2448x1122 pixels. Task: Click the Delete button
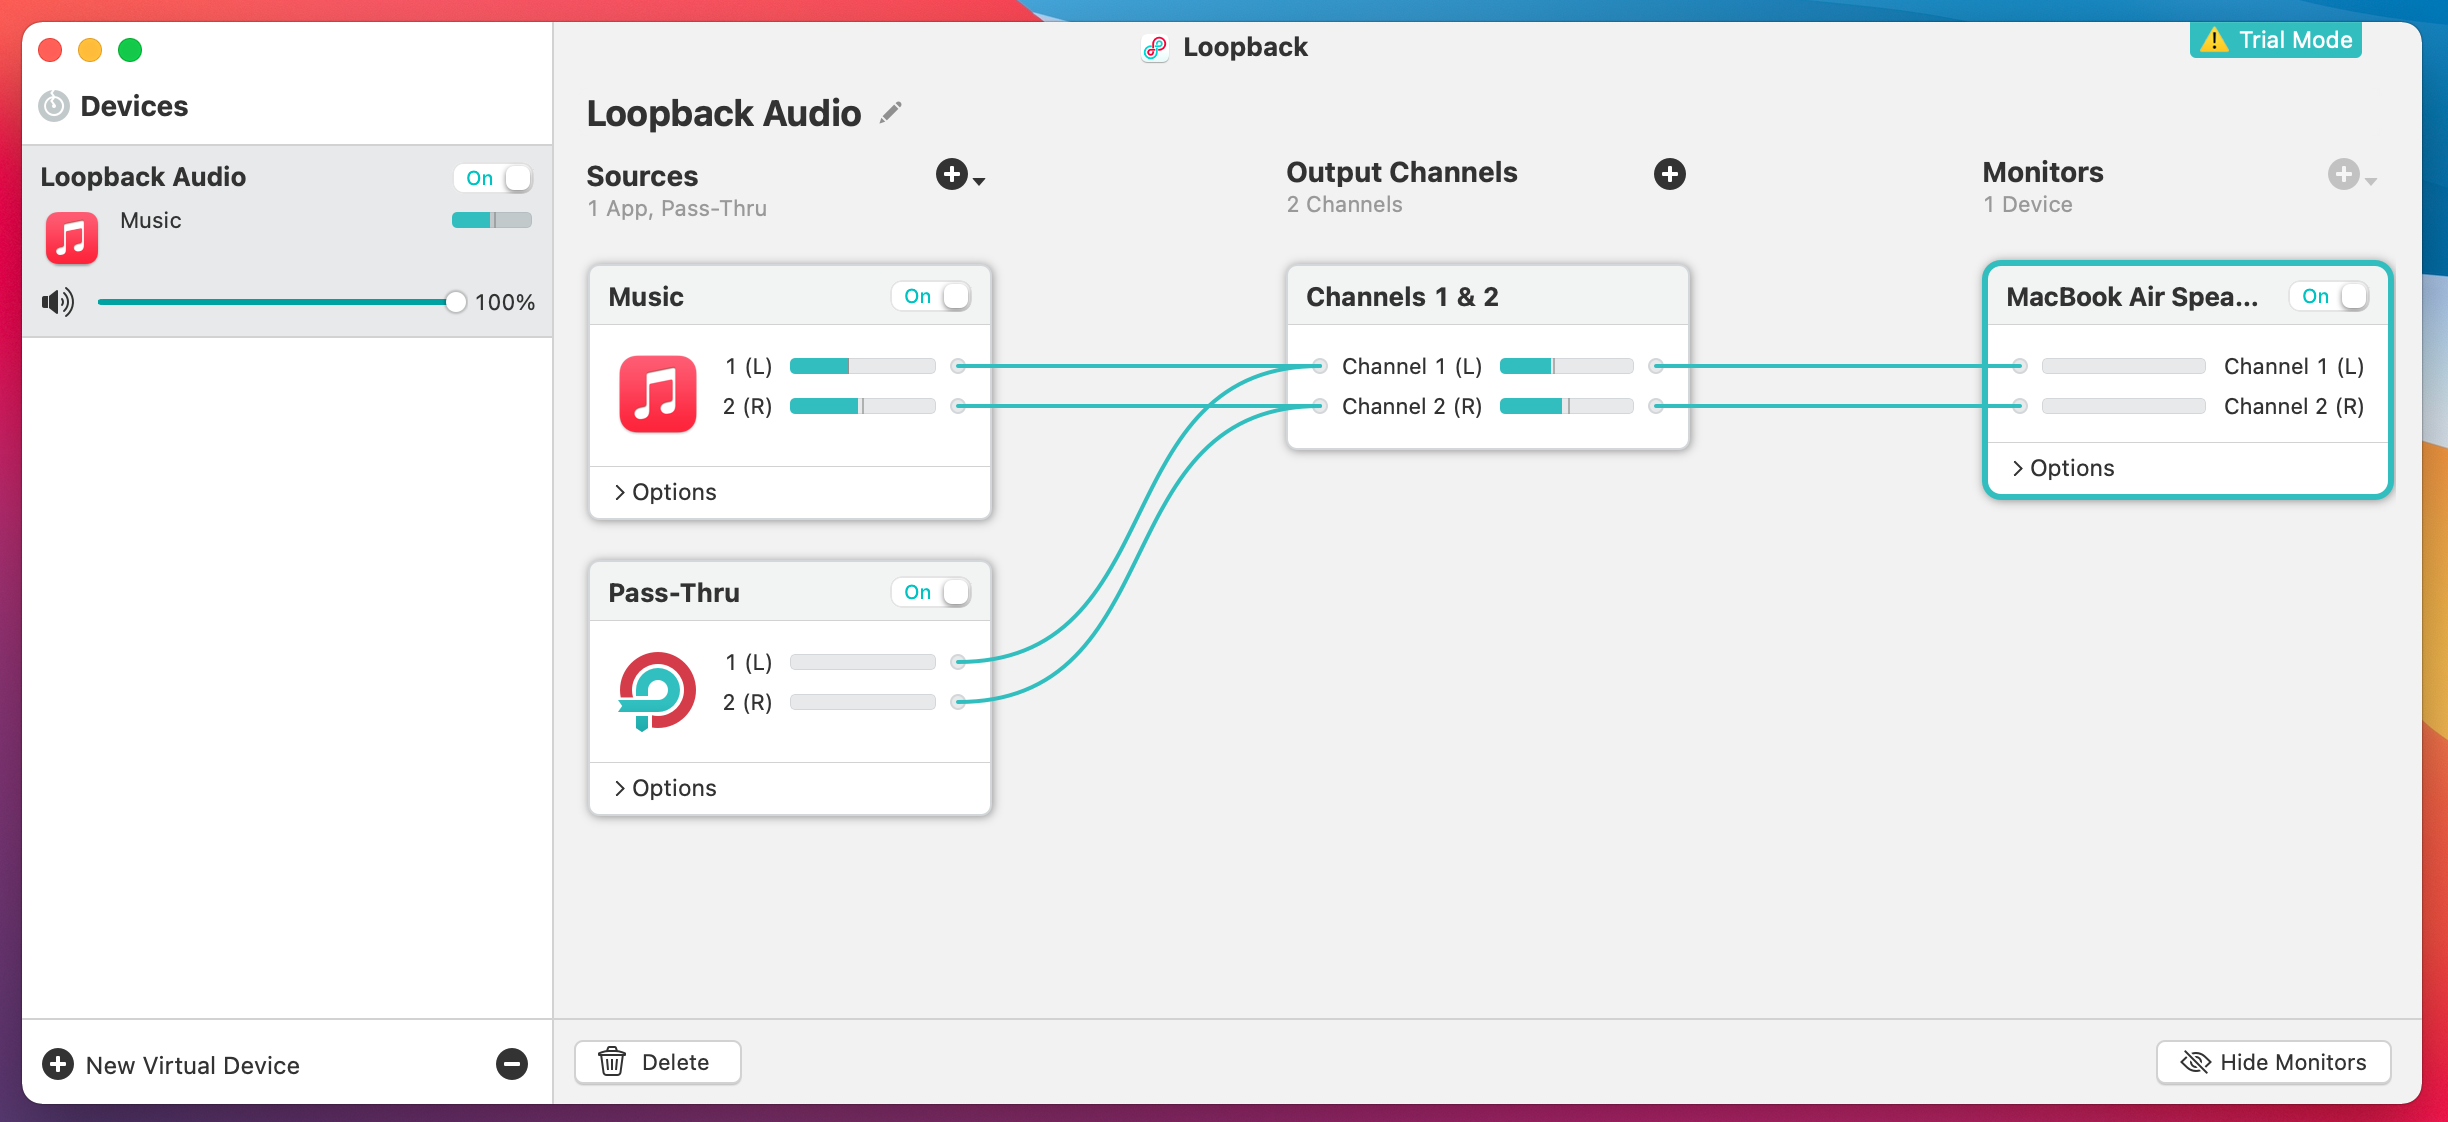tap(658, 1062)
